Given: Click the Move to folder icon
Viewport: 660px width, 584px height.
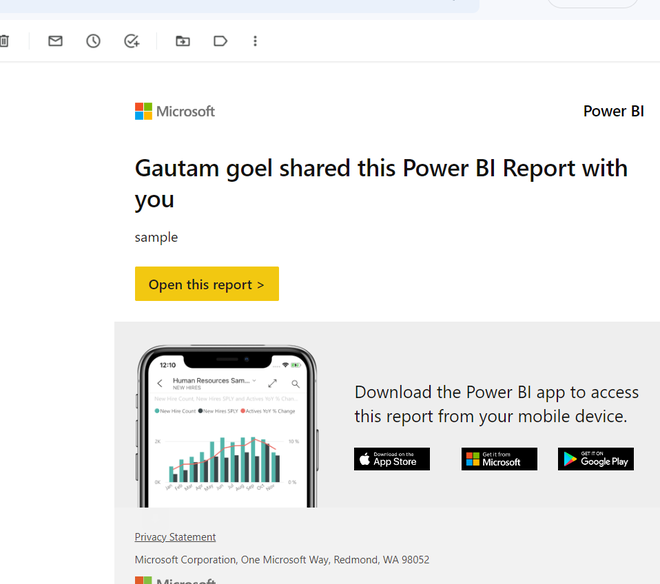Looking at the screenshot, I should tap(182, 41).
